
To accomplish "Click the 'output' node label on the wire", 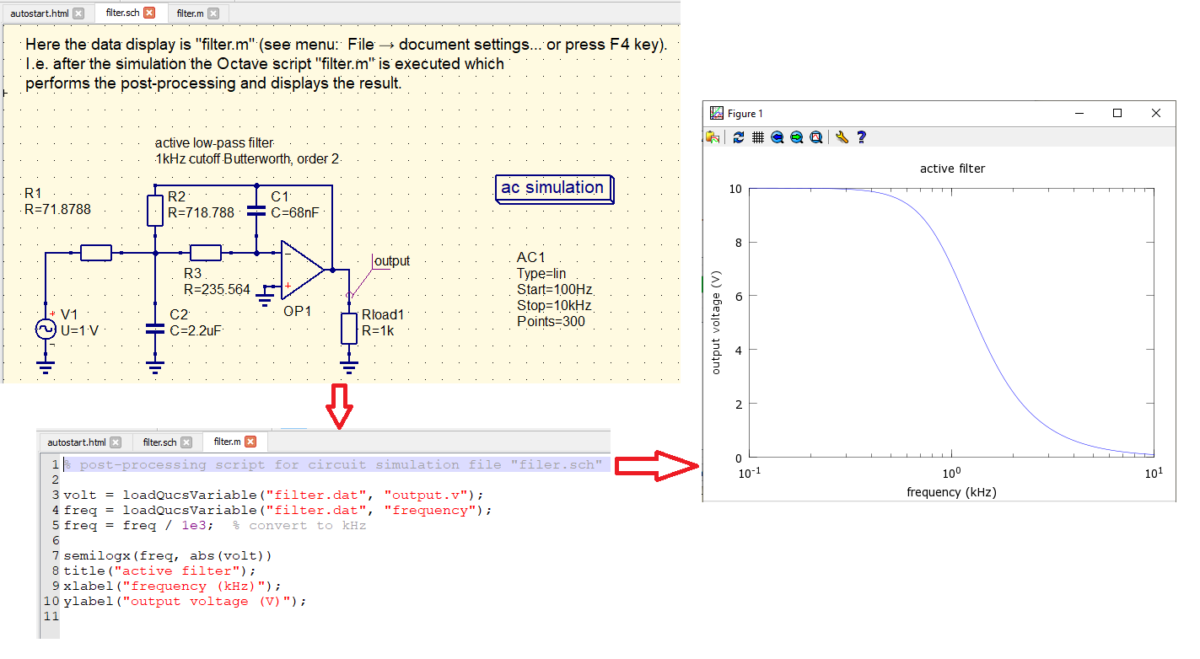I will pyautogui.click(x=391, y=261).
